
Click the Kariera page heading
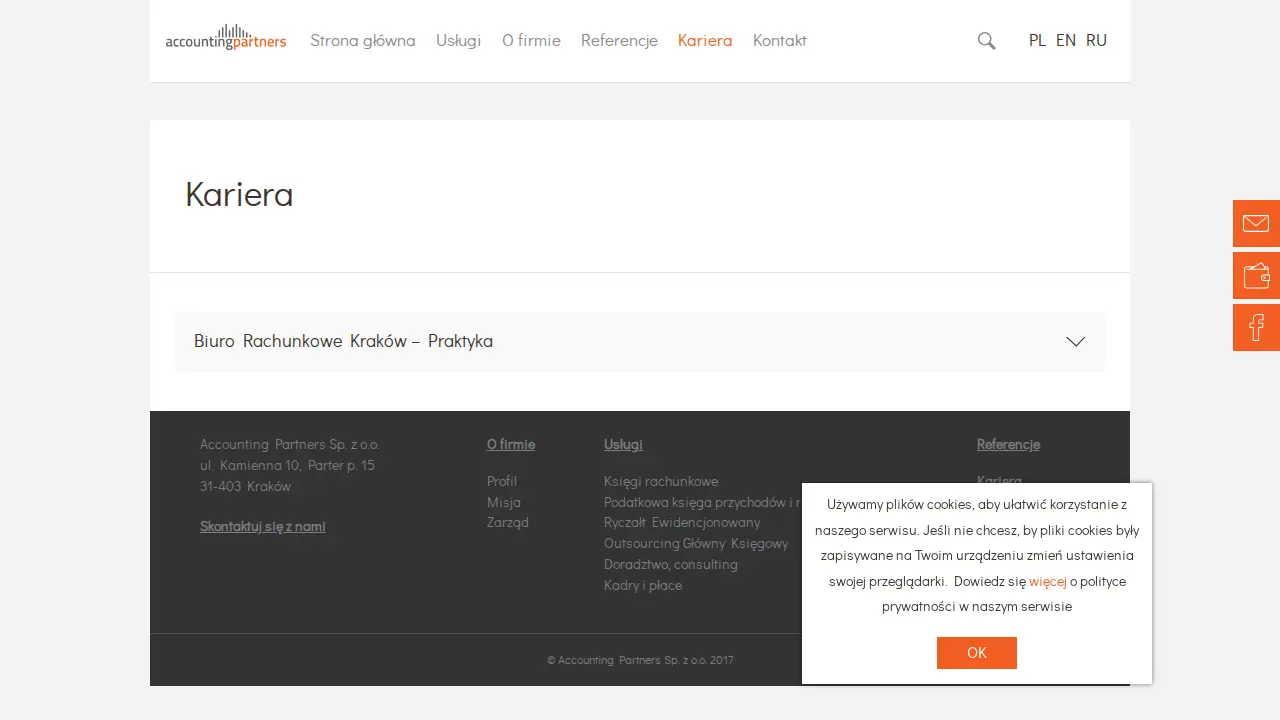coord(239,194)
